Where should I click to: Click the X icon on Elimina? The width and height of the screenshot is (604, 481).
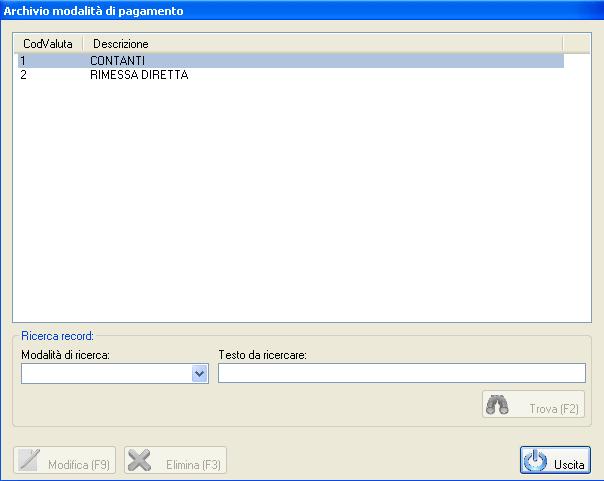click(x=139, y=460)
